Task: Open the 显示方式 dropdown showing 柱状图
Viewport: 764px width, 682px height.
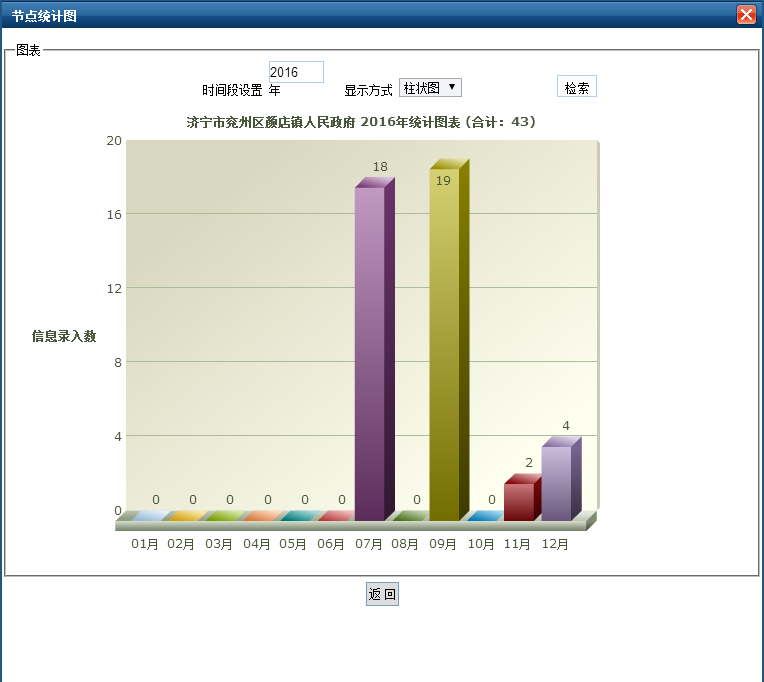Action: click(430, 88)
